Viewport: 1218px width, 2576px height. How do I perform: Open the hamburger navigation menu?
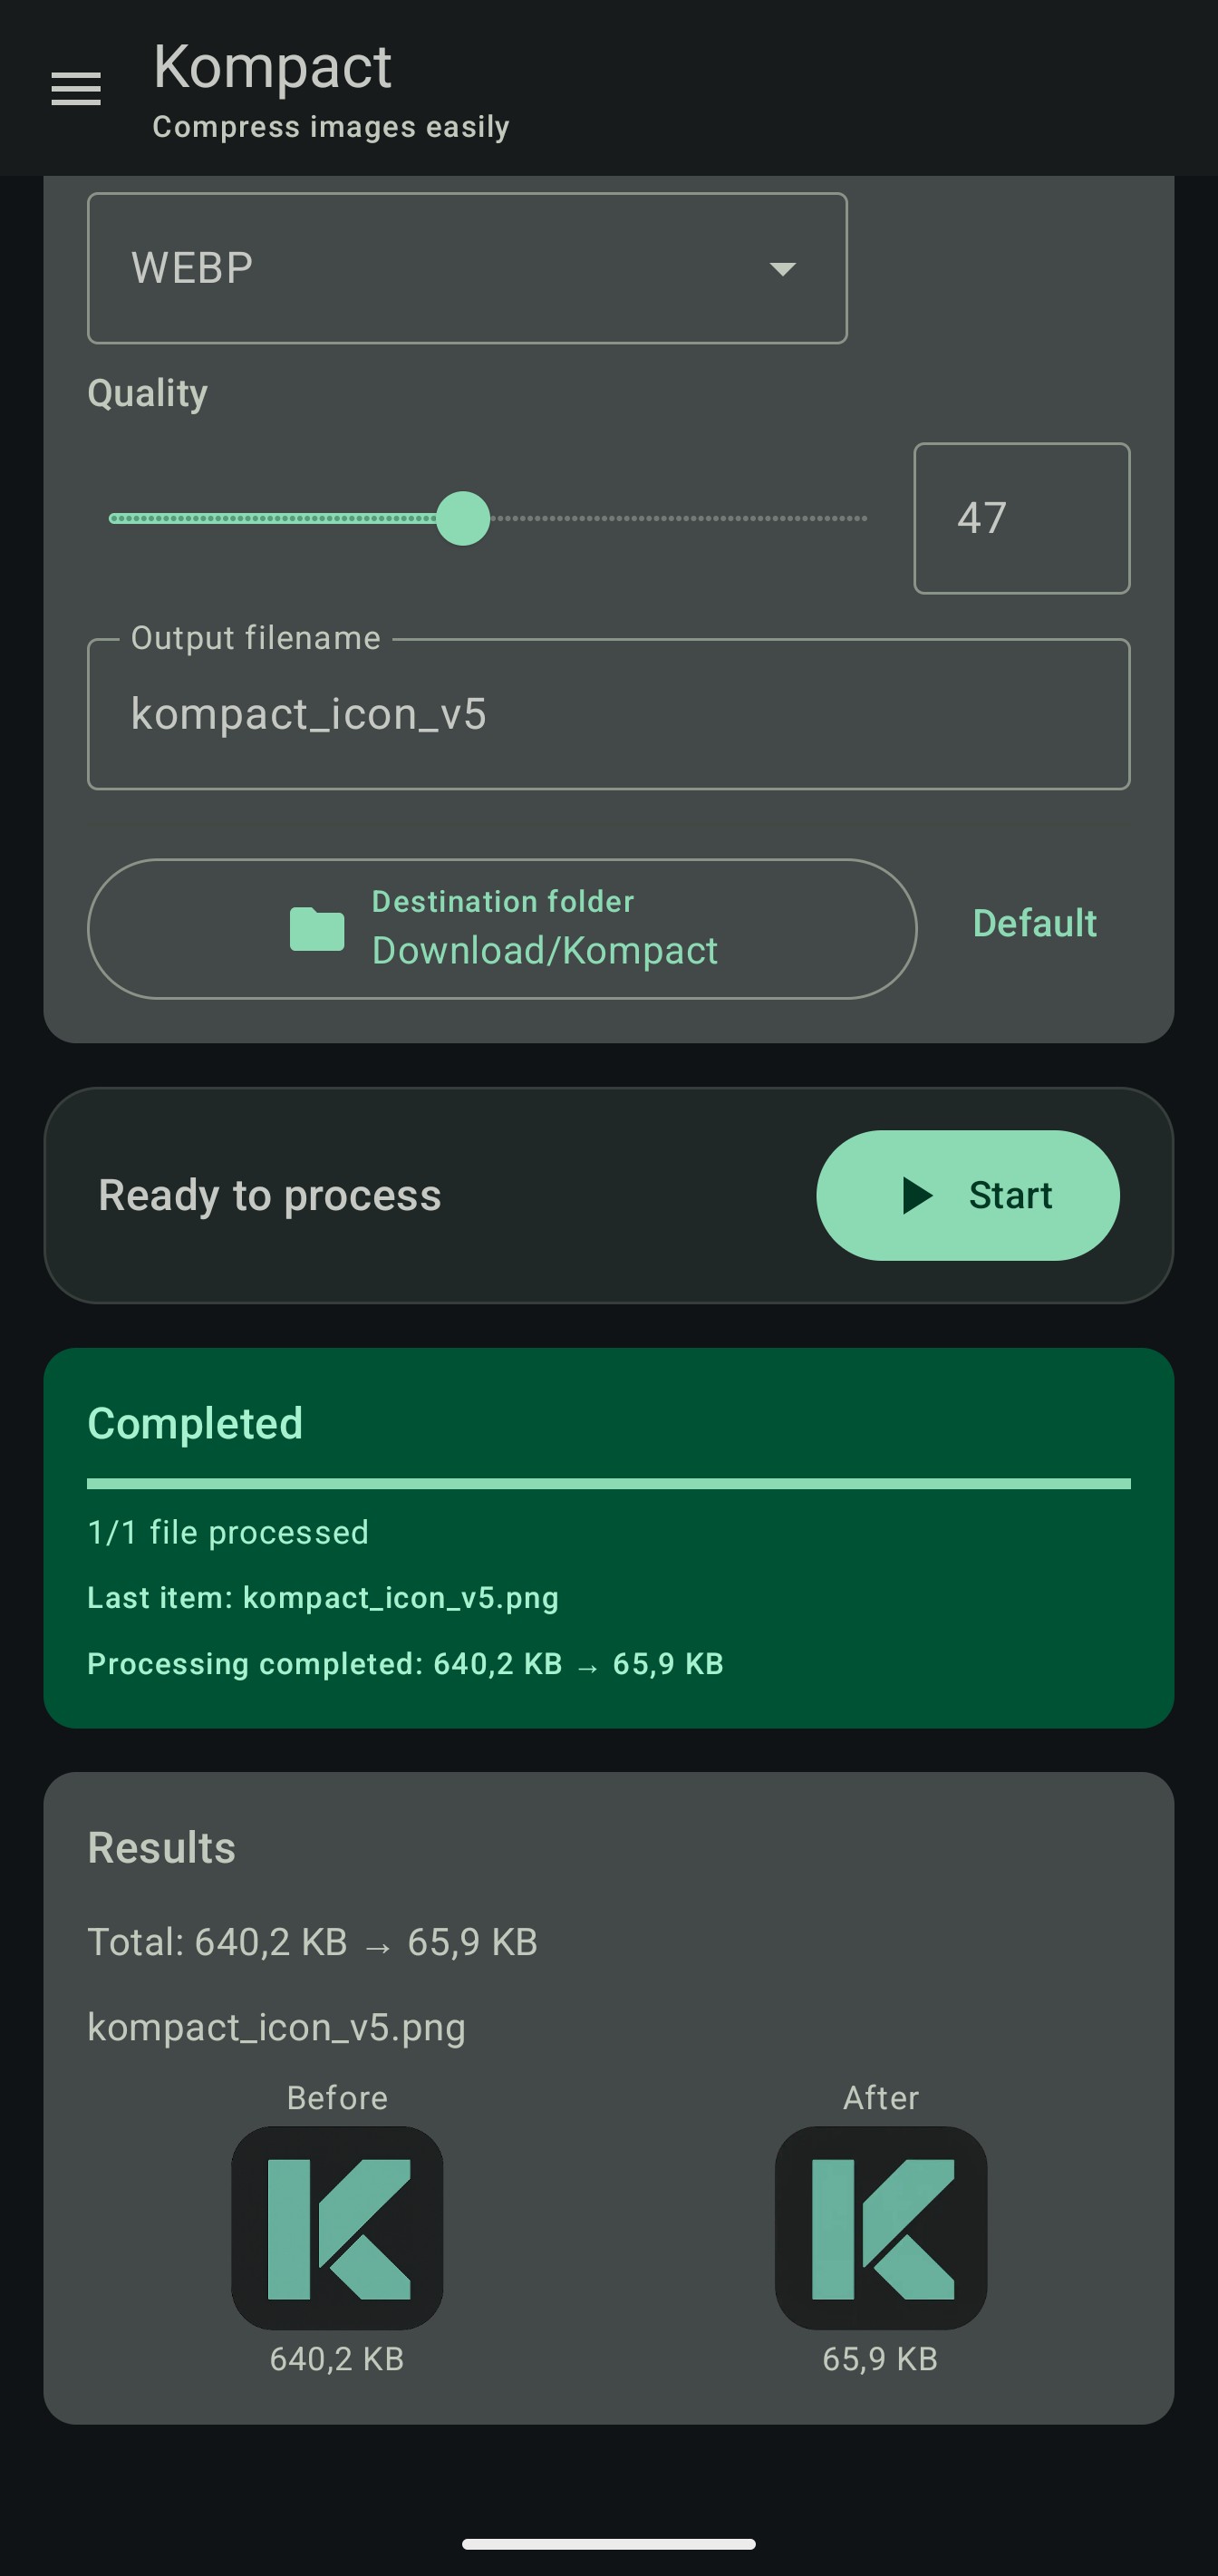click(x=75, y=89)
